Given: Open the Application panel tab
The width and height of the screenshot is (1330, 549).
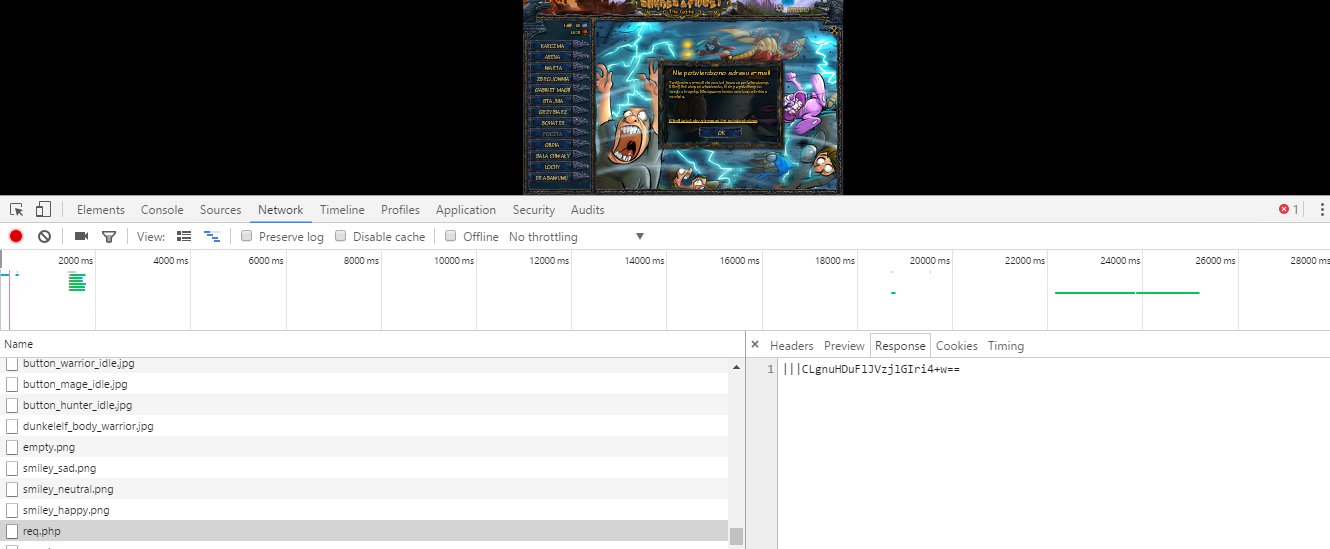Looking at the screenshot, I should point(466,210).
